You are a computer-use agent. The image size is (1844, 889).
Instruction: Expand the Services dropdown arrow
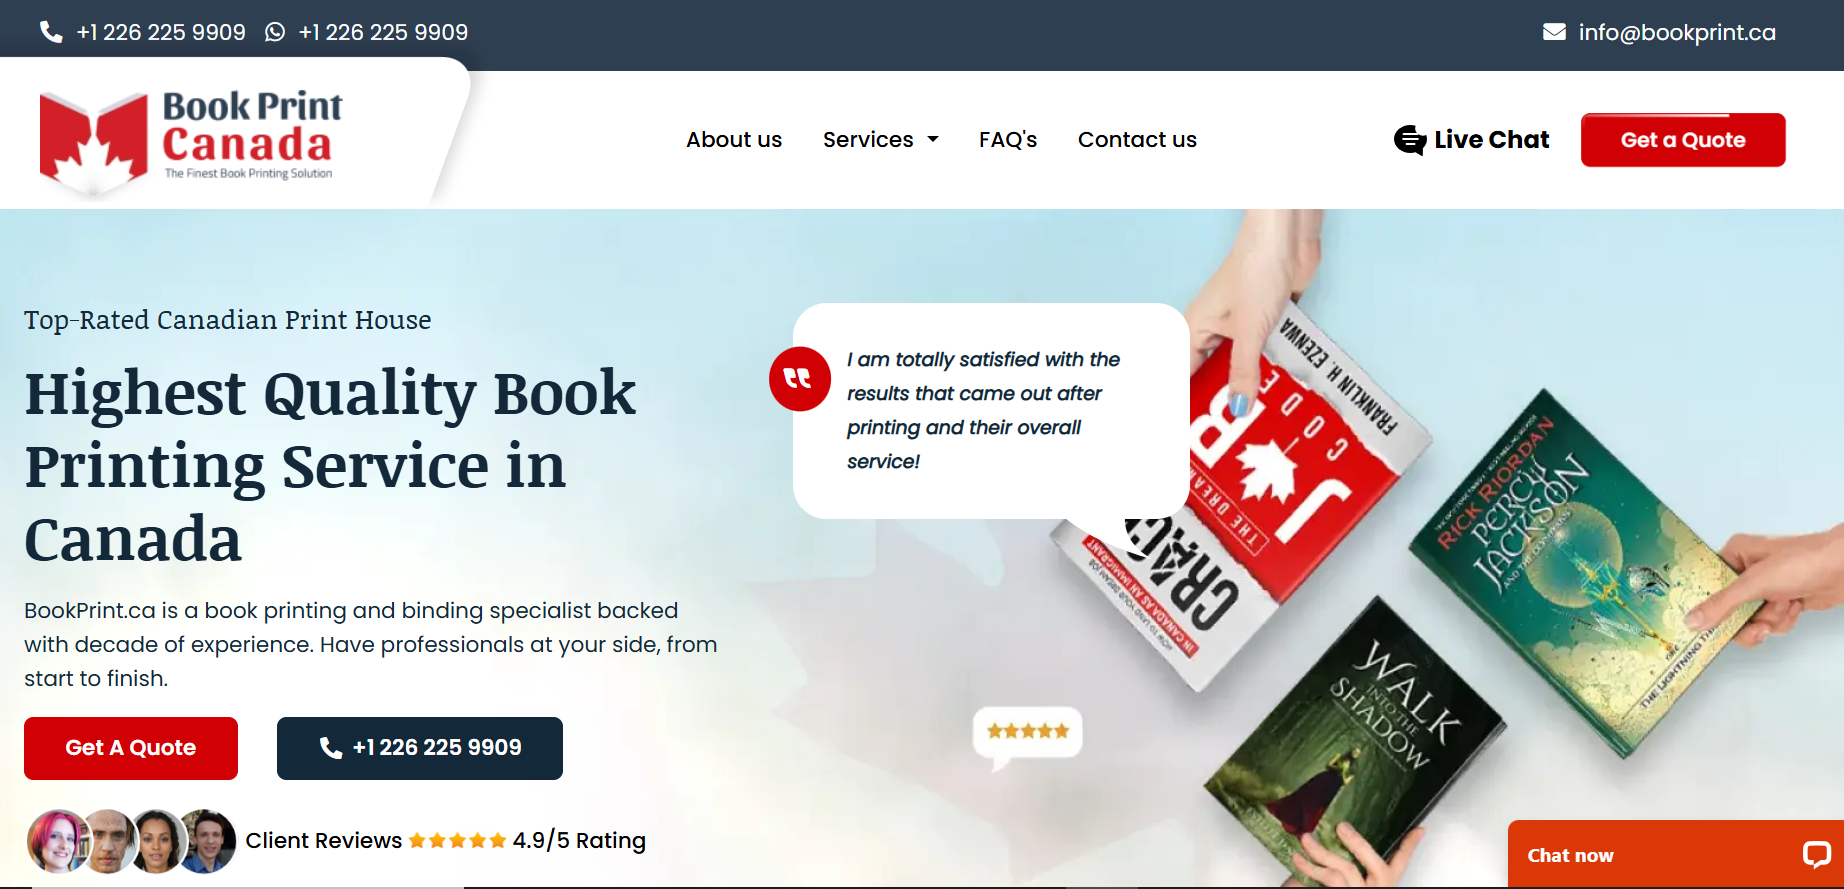(933, 140)
